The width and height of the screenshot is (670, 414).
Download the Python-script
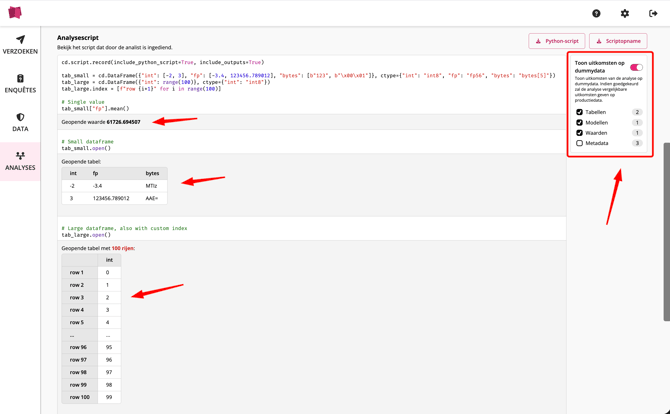[x=557, y=41]
